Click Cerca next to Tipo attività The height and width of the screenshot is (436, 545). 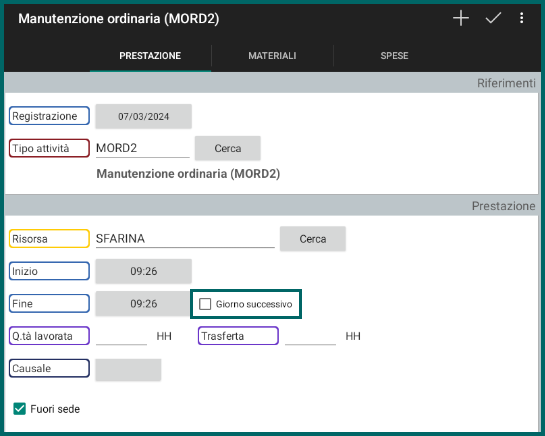tap(228, 148)
